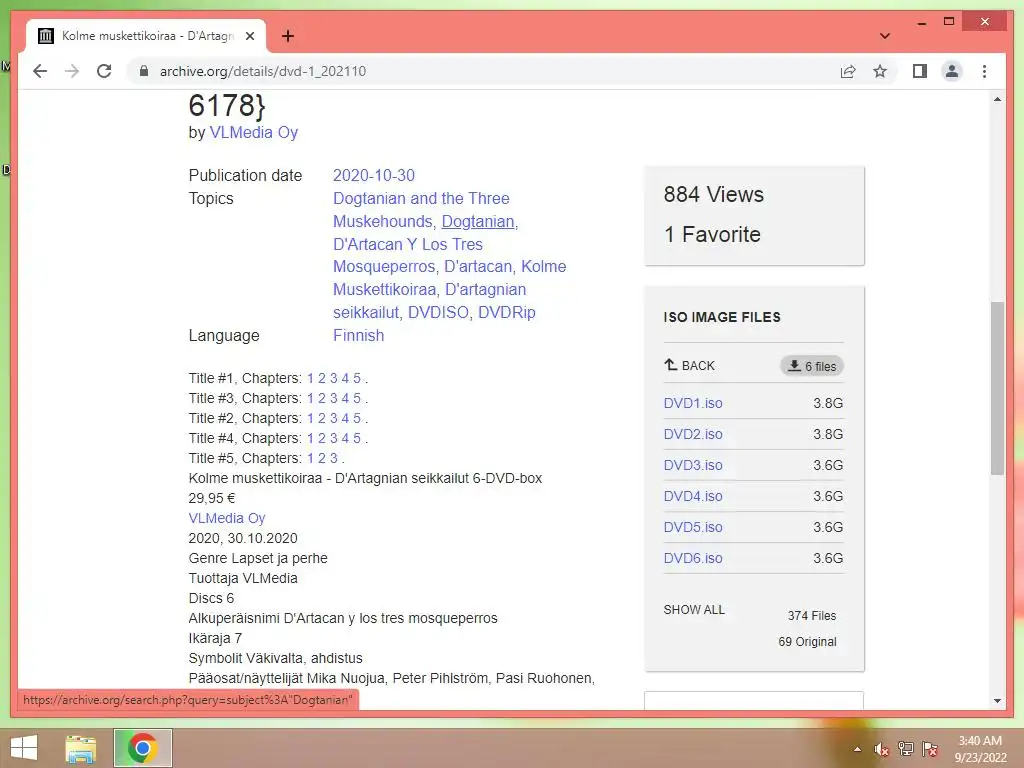This screenshot has height=768, width=1024.
Task: Bookmark this page with the star icon
Action: click(x=880, y=71)
